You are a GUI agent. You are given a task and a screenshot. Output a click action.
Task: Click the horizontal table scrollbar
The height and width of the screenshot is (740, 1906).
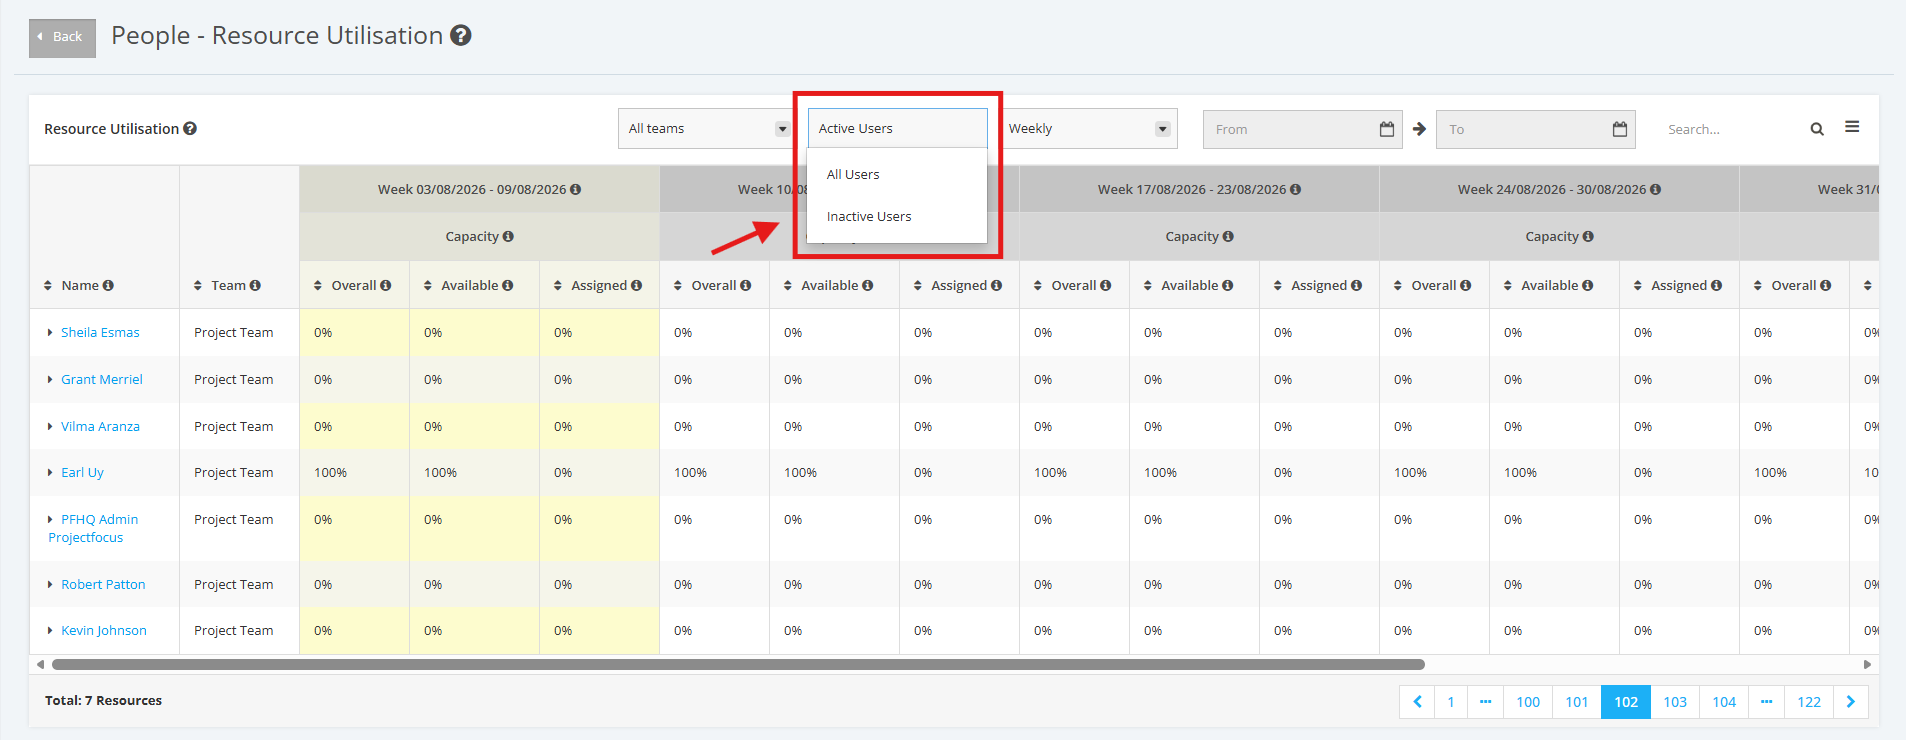tap(738, 664)
